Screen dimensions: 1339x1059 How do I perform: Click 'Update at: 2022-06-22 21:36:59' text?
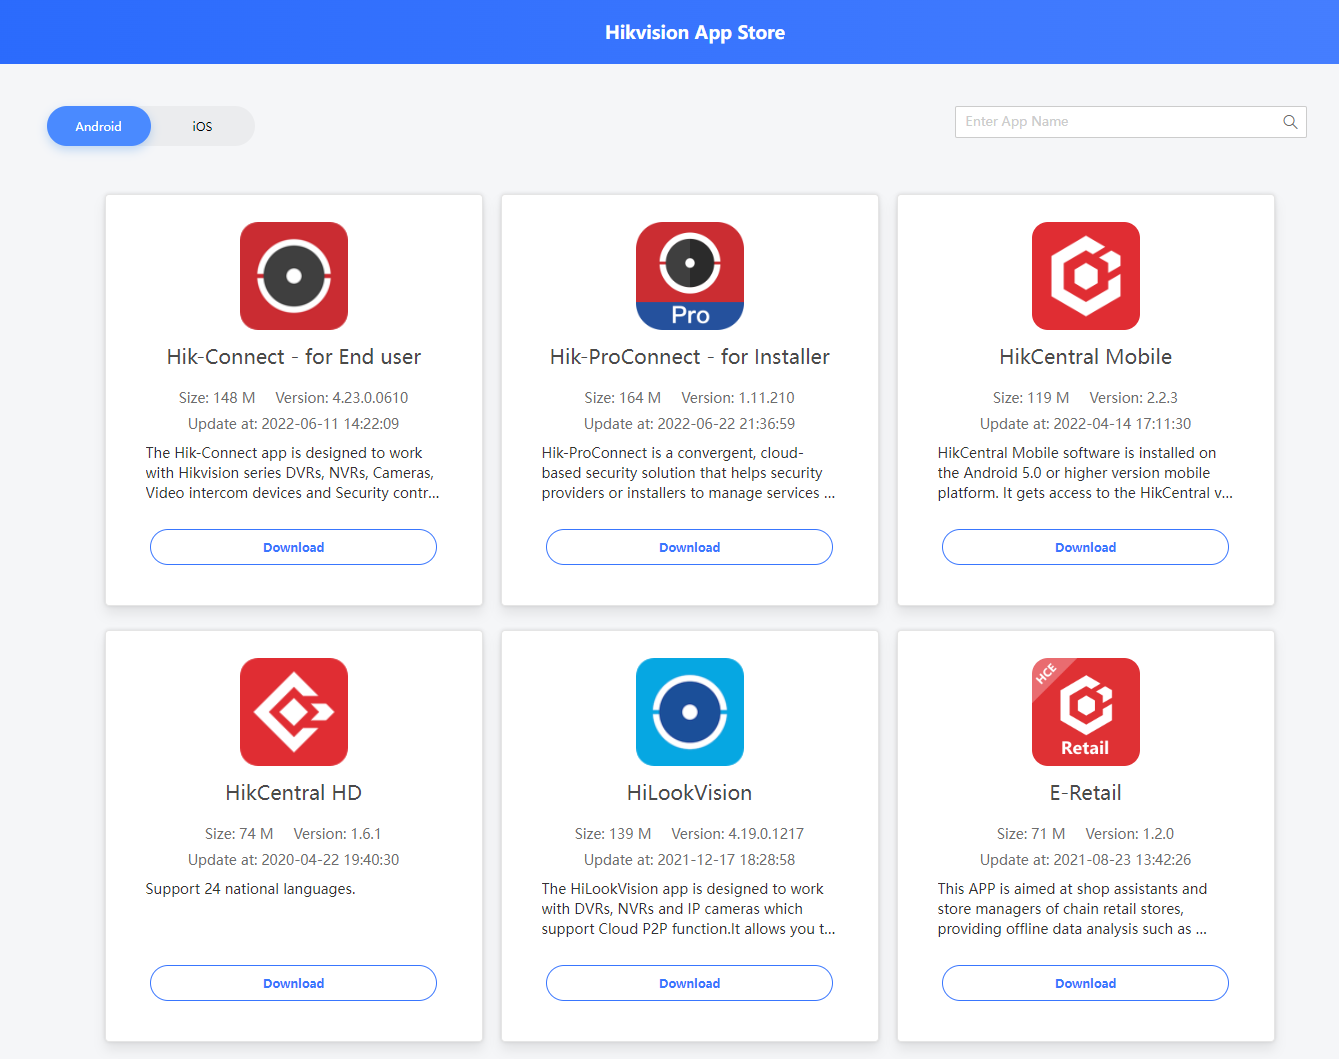click(x=690, y=424)
